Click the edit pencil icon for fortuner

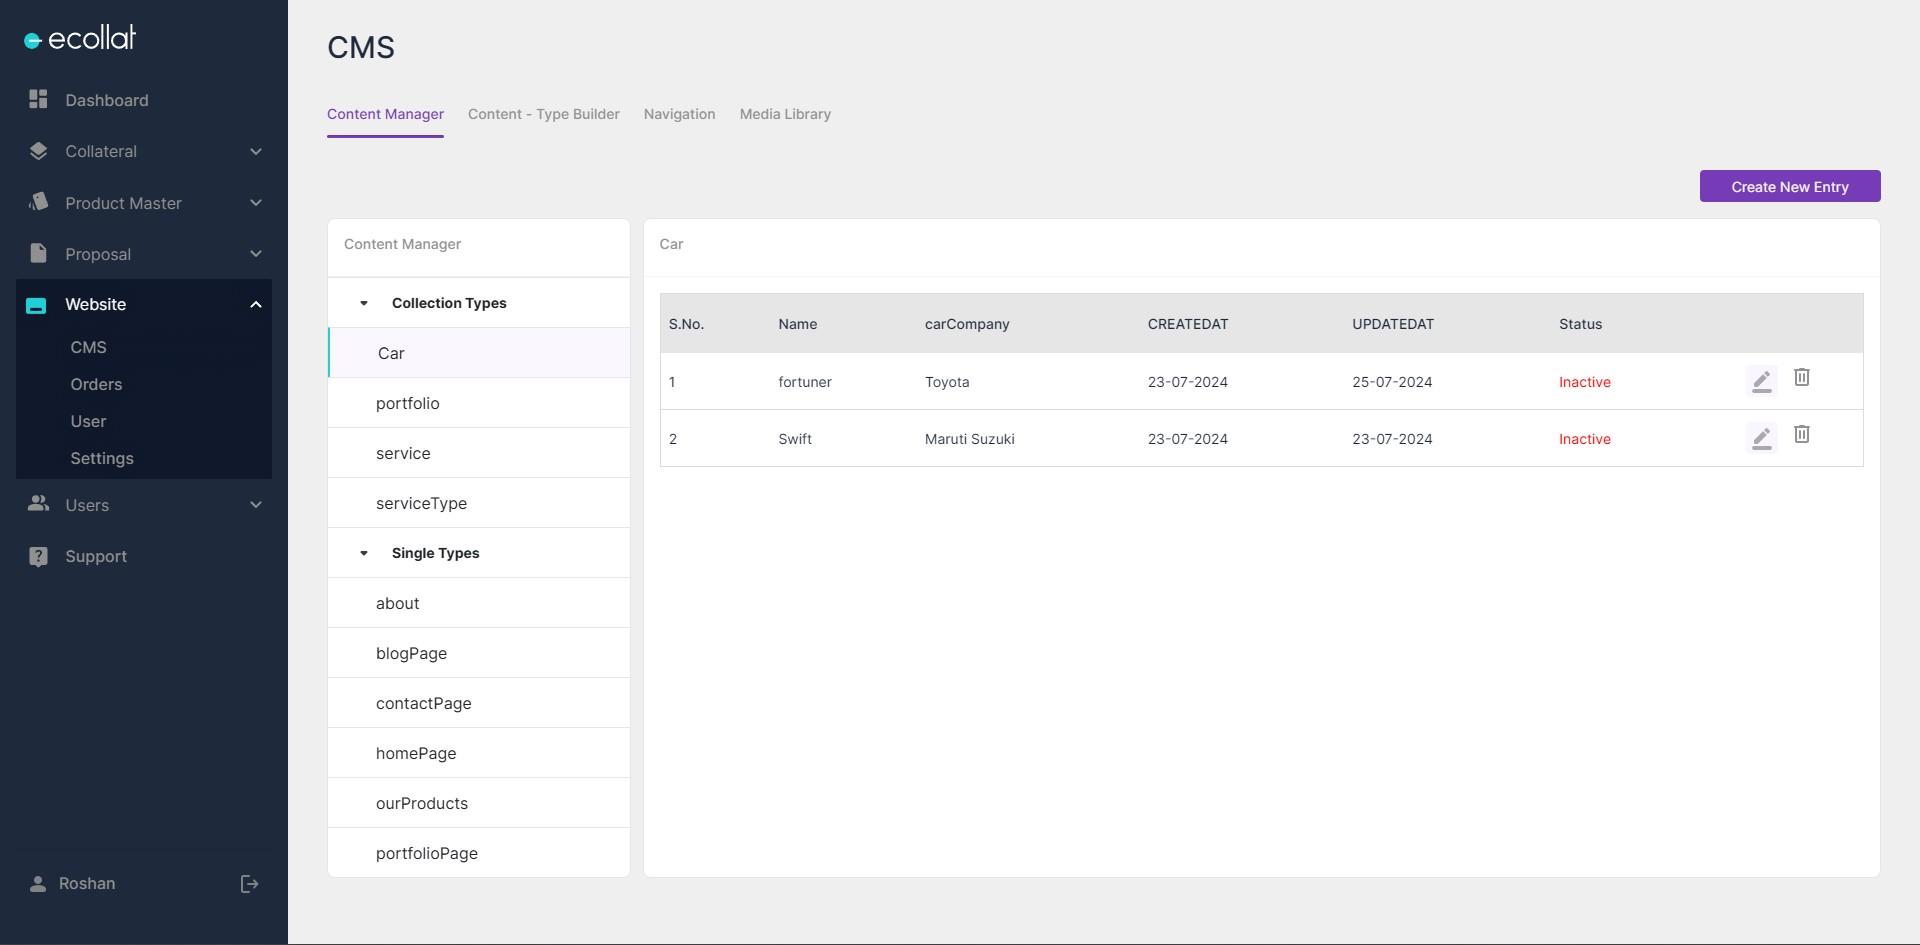[1761, 381]
